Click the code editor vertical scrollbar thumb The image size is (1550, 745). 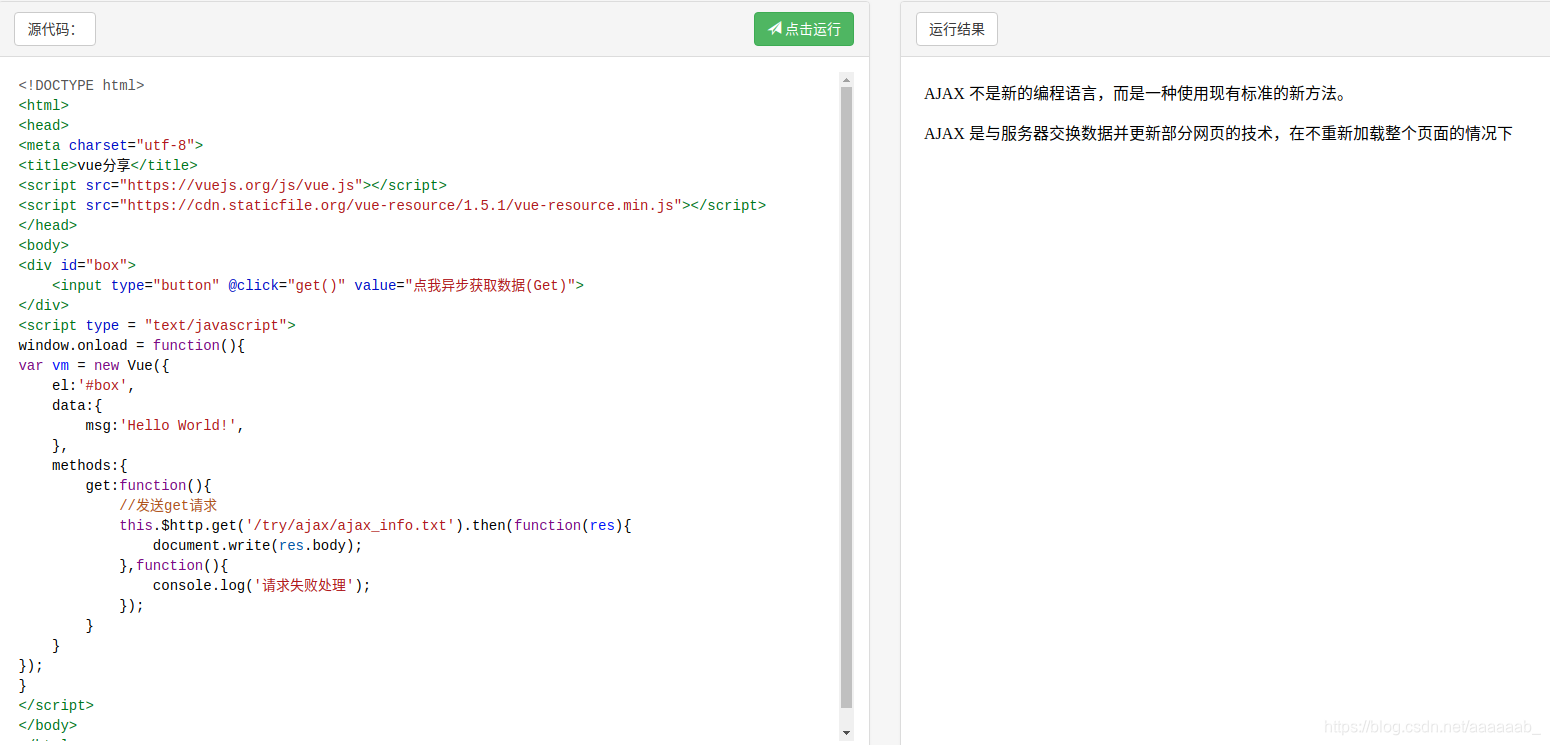pyautogui.click(x=847, y=397)
